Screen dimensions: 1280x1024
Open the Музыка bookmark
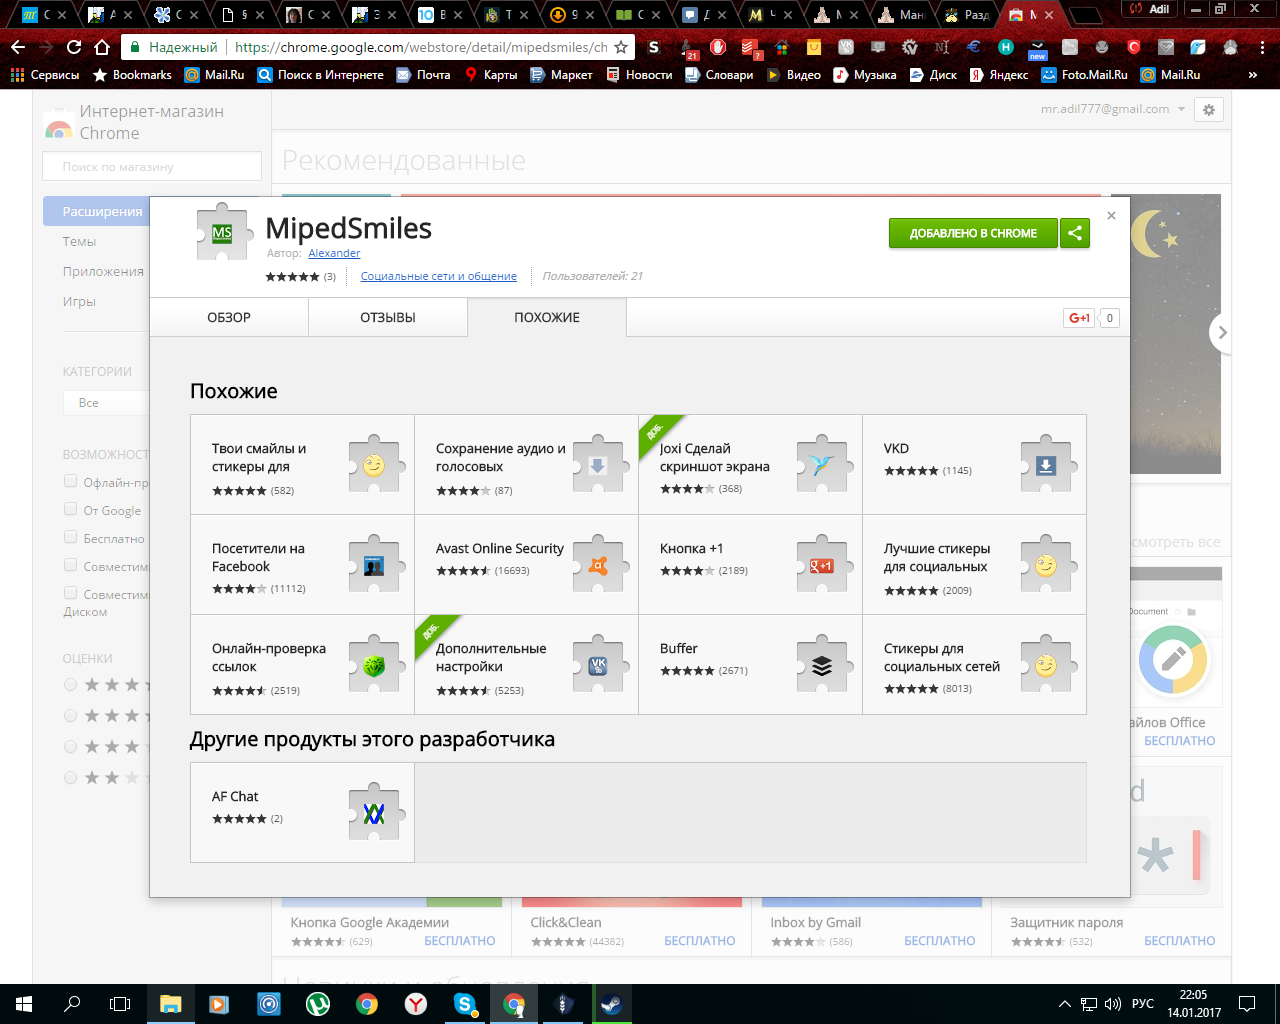(865, 75)
